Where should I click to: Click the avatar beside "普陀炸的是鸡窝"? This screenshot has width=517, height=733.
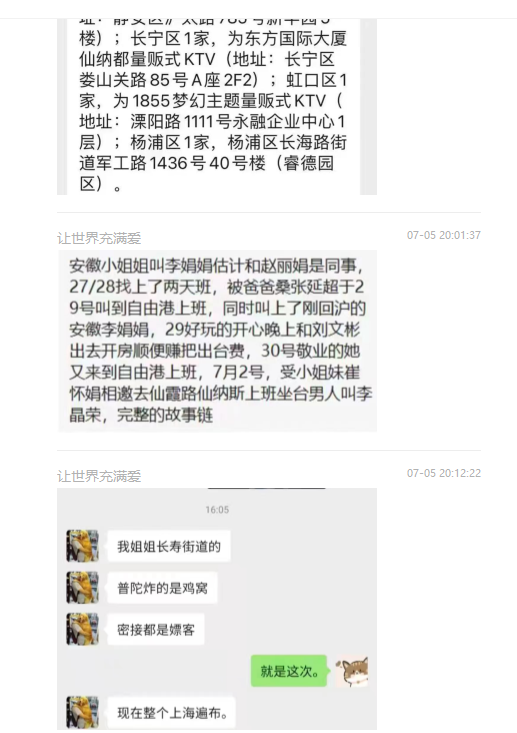82,587
